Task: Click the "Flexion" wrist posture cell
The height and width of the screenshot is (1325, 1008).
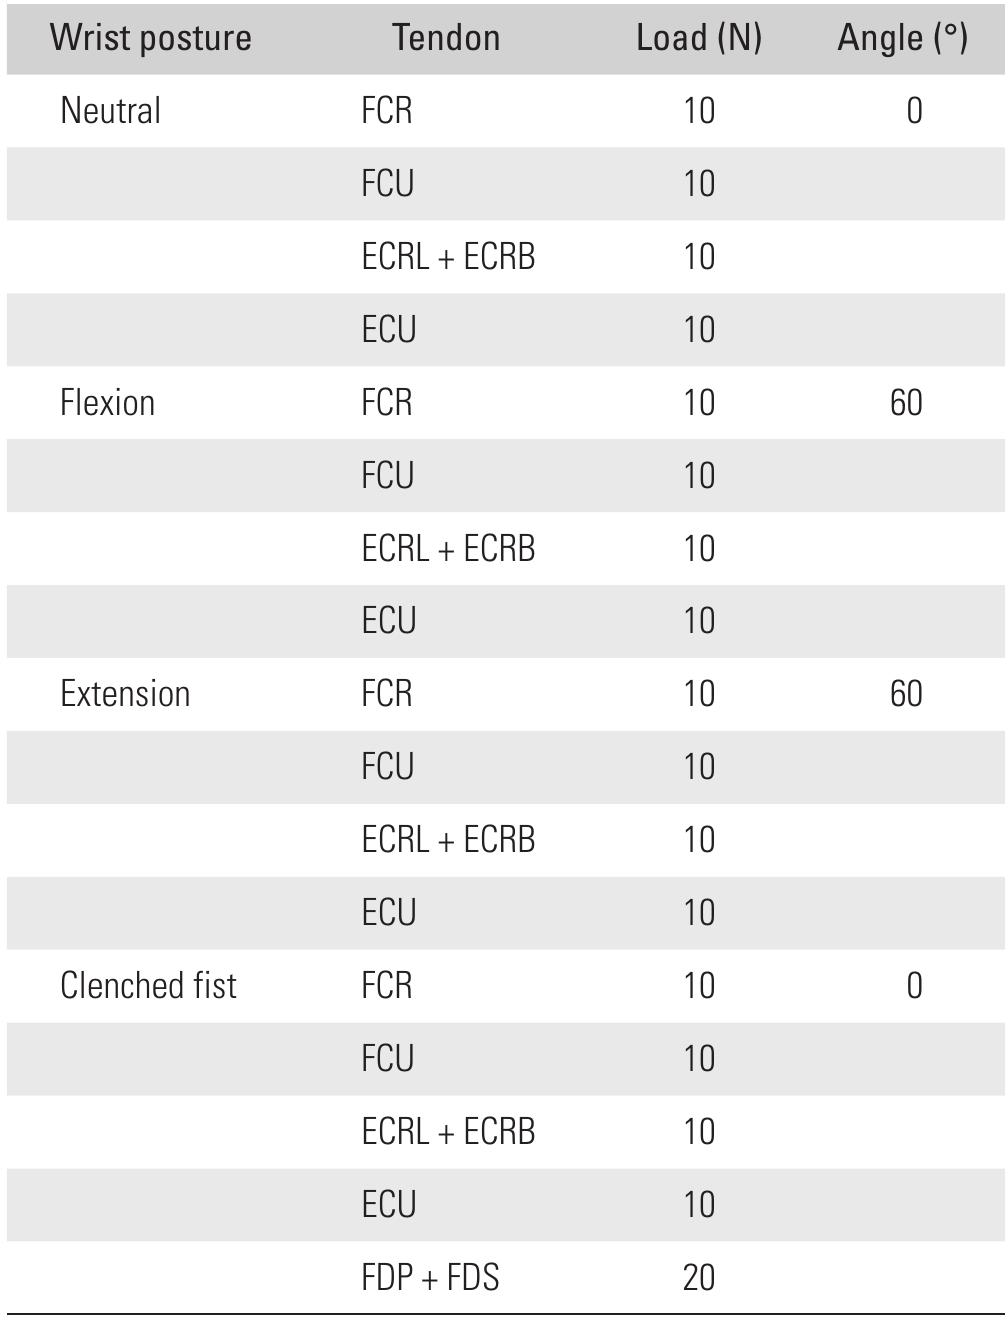Action: [x=107, y=403]
